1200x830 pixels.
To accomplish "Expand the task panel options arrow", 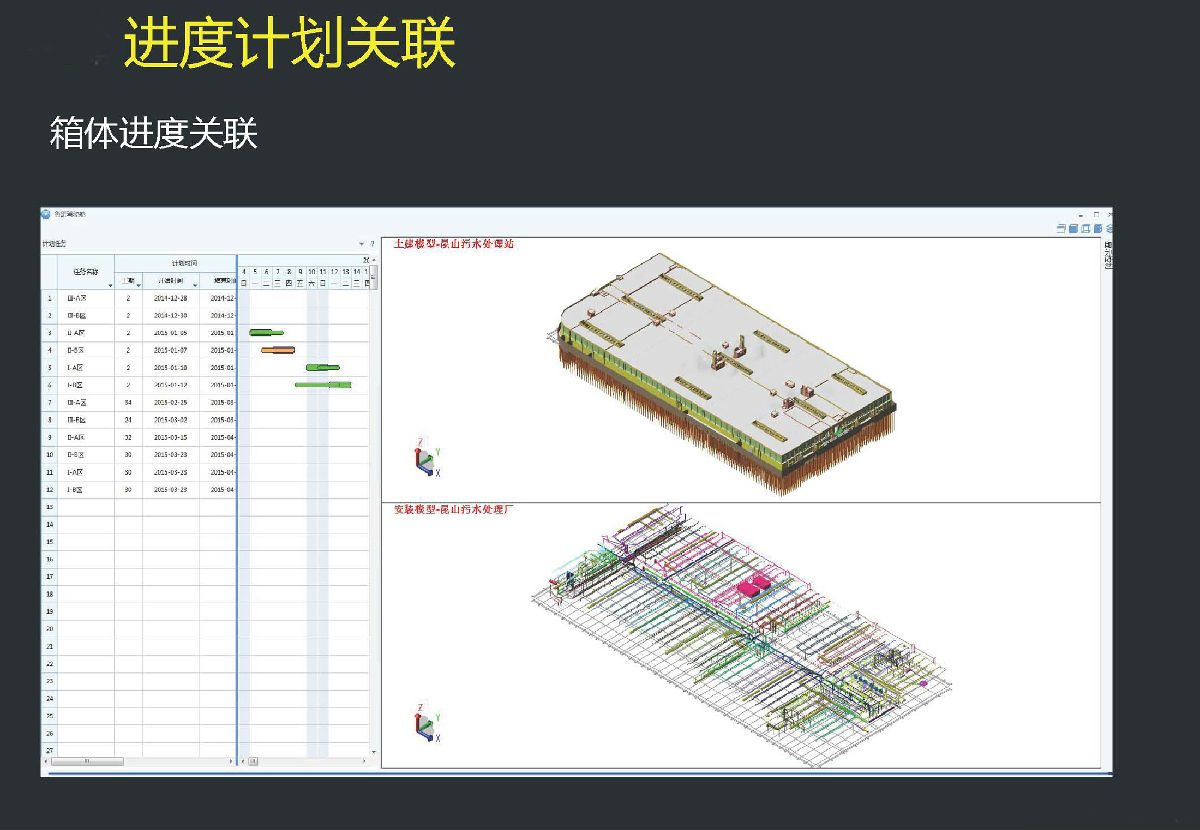I will click(361, 244).
